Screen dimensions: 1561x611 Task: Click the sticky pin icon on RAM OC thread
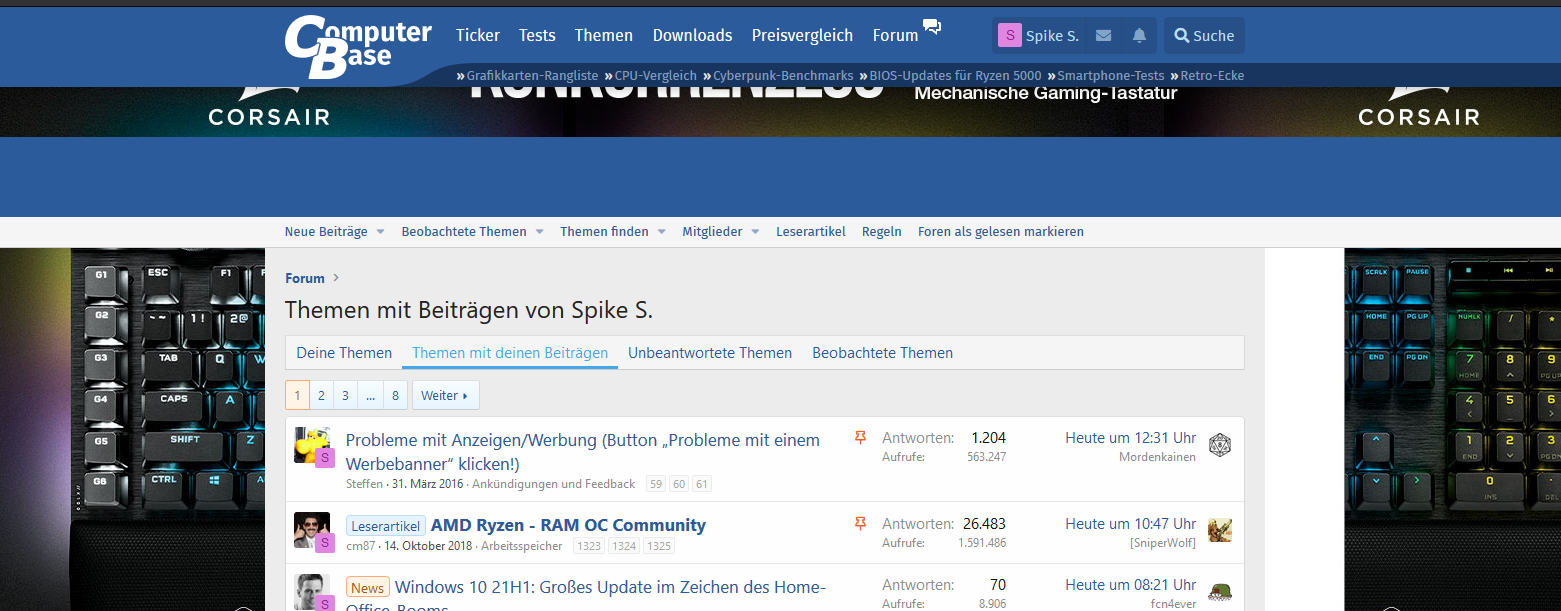pyautogui.click(x=860, y=524)
